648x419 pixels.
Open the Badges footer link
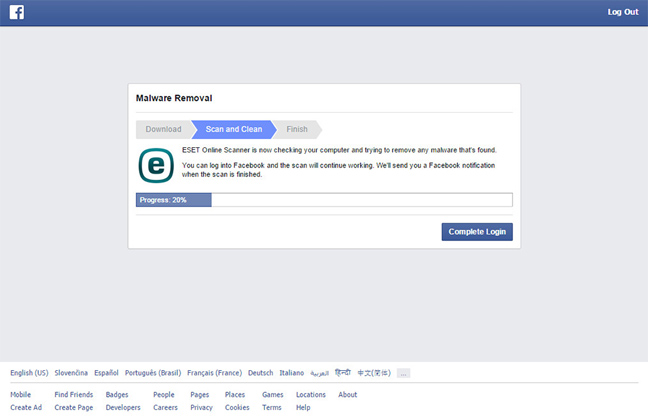tap(117, 395)
